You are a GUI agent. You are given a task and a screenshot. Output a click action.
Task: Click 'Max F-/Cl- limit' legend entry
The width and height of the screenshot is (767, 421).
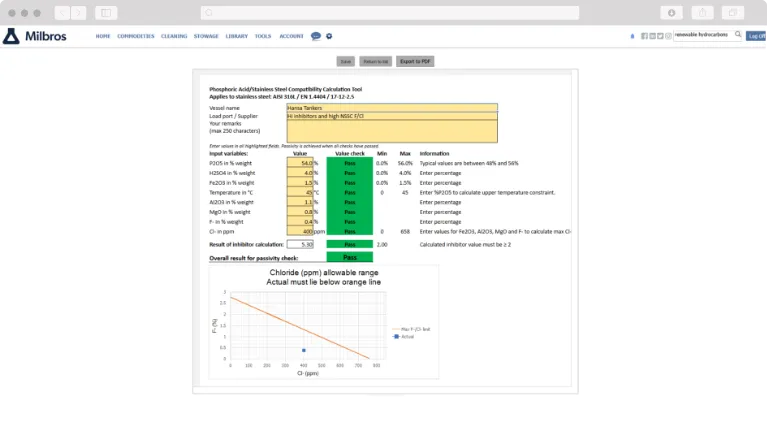(x=411, y=329)
